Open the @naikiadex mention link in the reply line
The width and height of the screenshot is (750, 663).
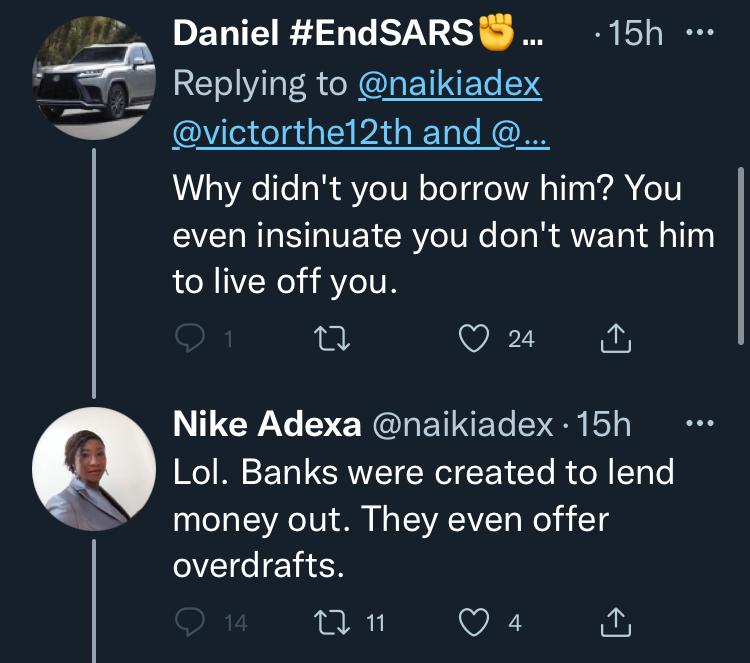point(449,84)
